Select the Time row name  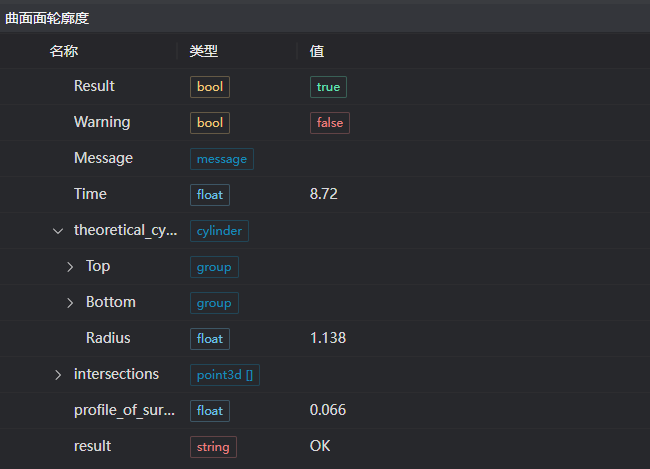tap(90, 194)
